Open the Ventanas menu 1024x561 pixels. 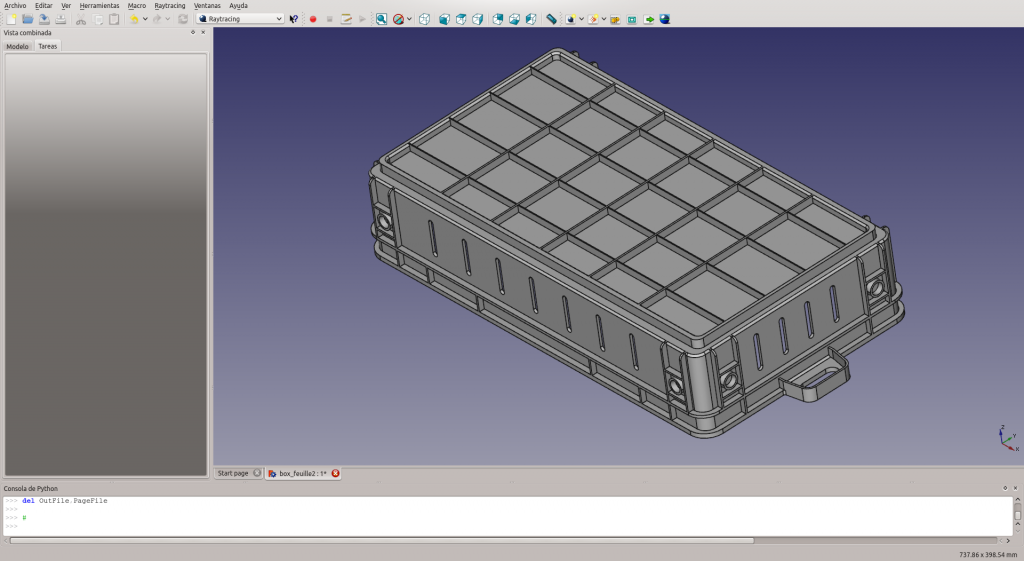click(207, 5)
